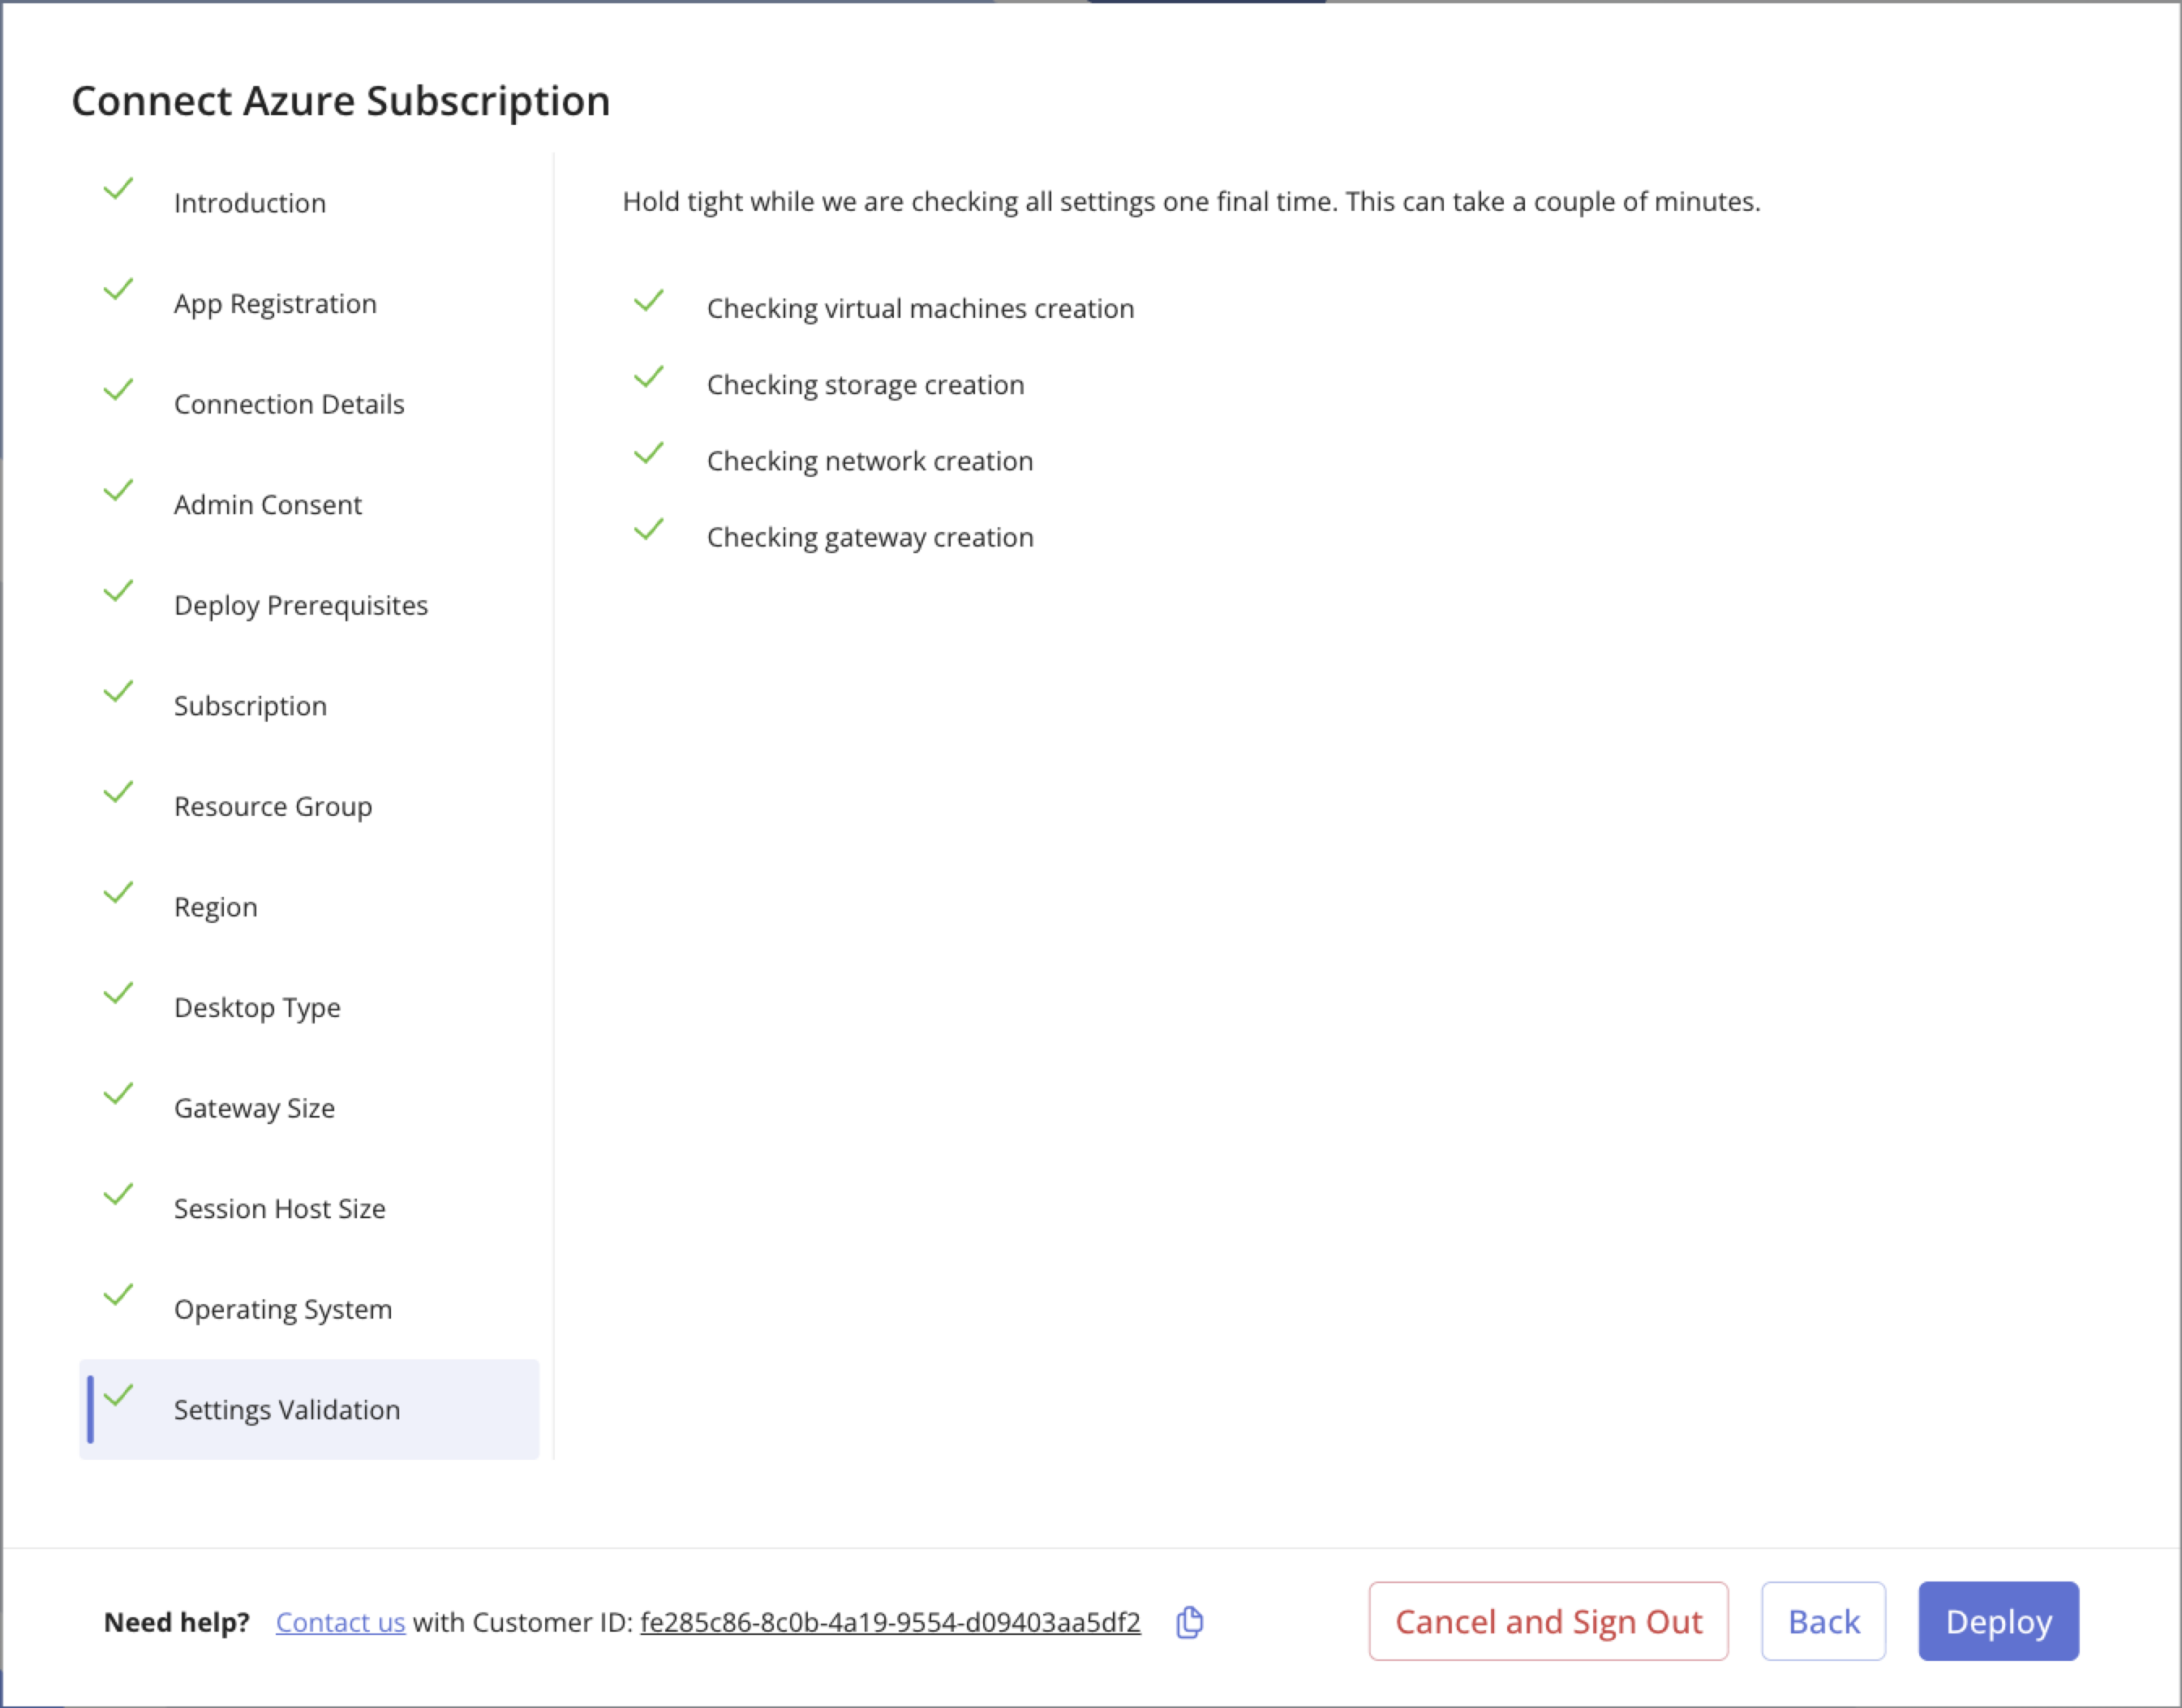
Task: Select the Deploy Prerequisites step
Action: click(300, 605)
